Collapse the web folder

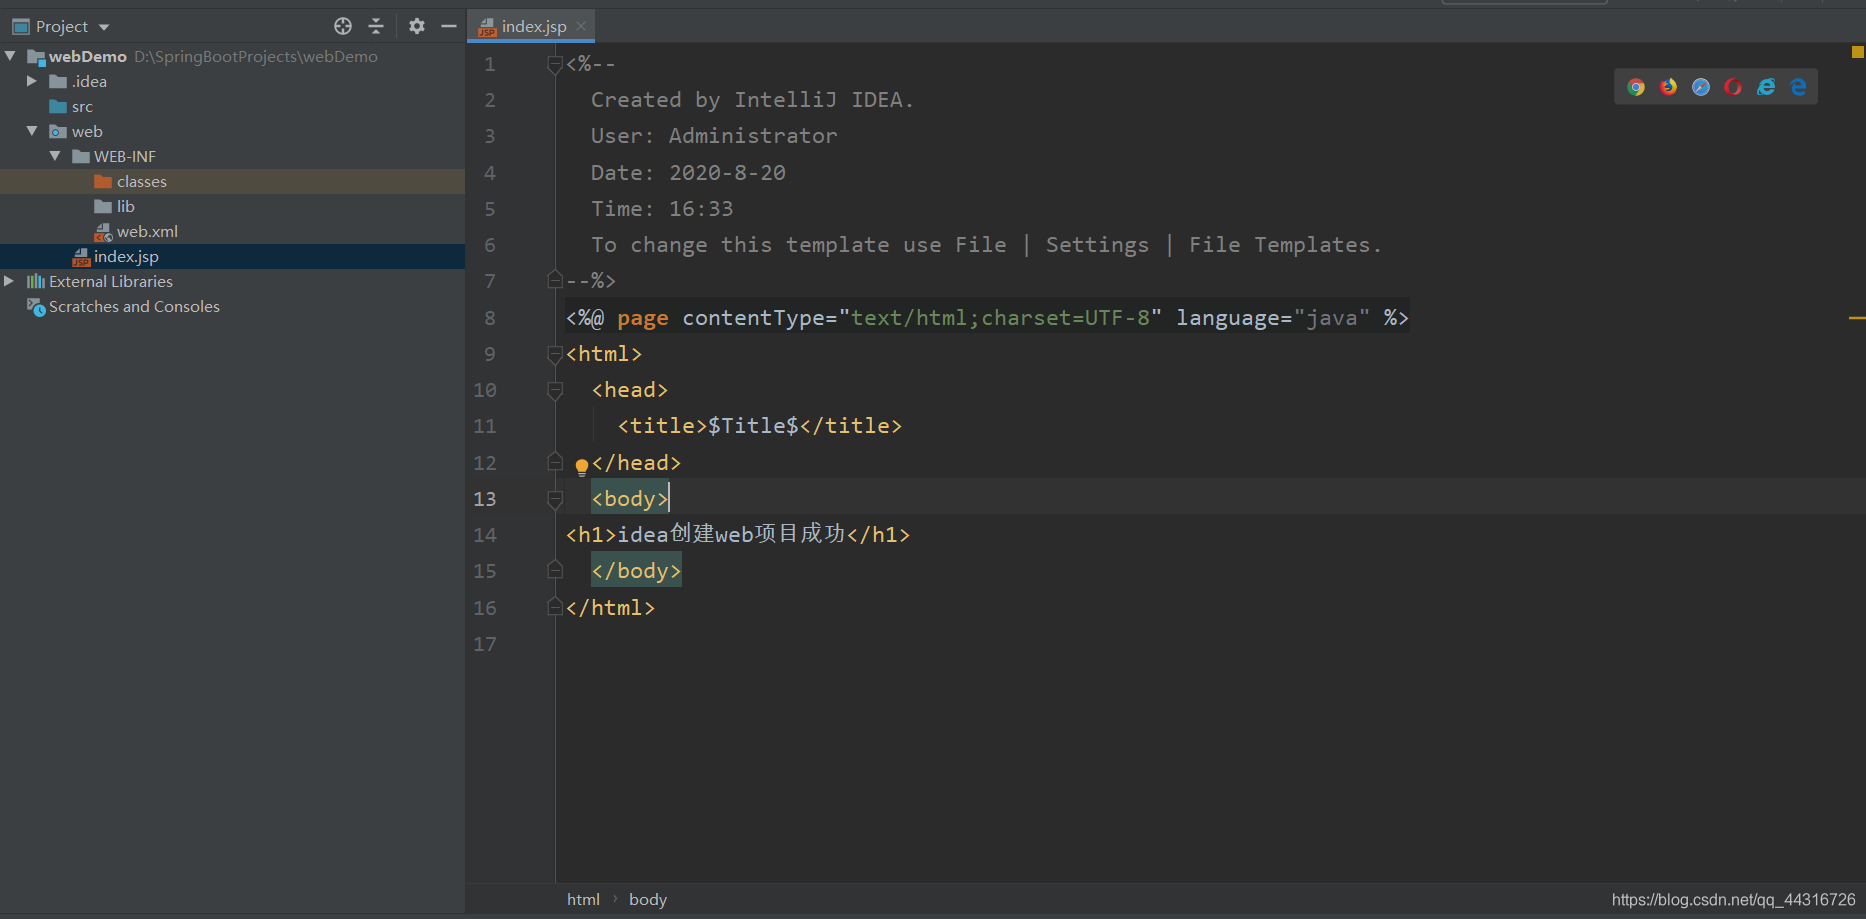[x=32, y=131]
